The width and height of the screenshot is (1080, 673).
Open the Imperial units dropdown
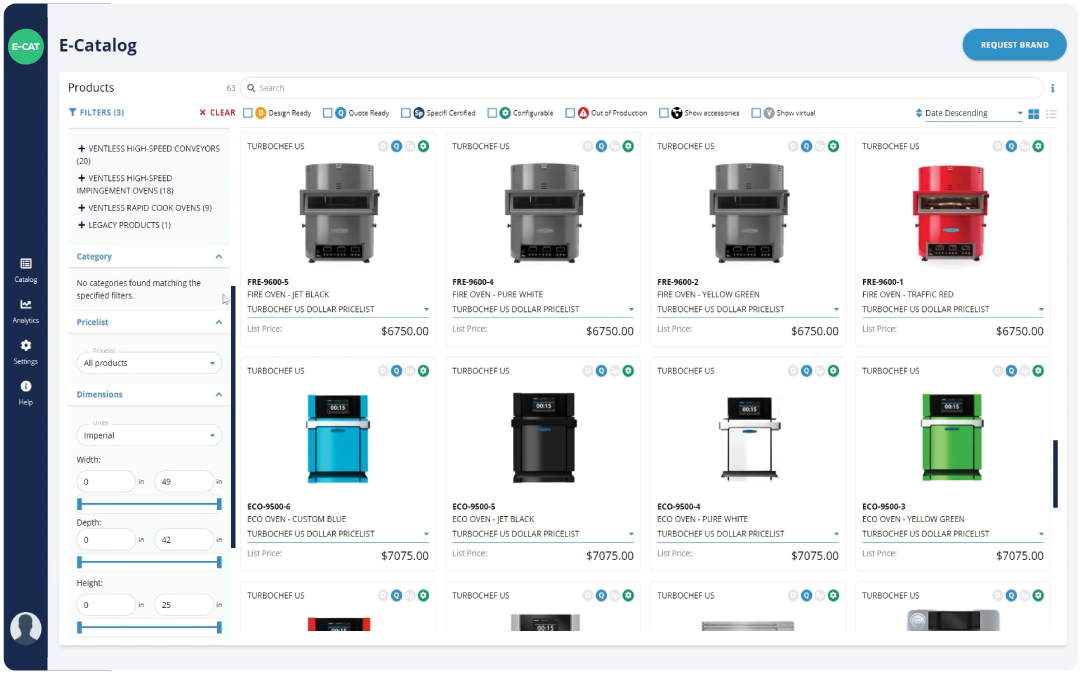(149, 435)
